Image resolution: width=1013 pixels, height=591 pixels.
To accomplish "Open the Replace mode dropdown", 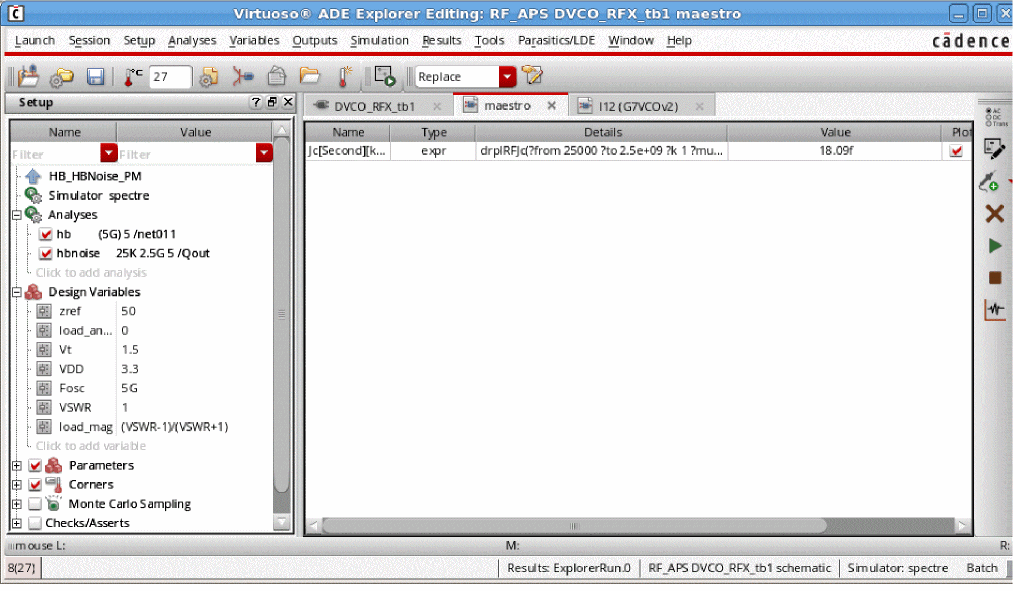I will 508,76.
